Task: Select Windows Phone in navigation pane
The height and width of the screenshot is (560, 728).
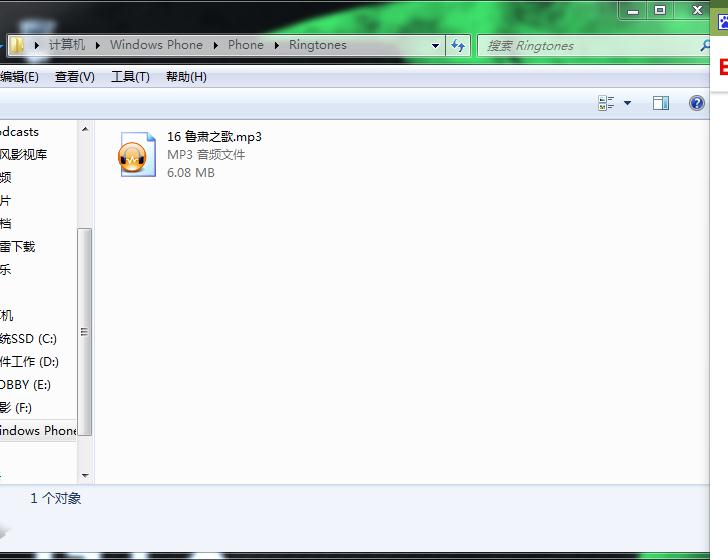Action: click(x=38, y=430)
